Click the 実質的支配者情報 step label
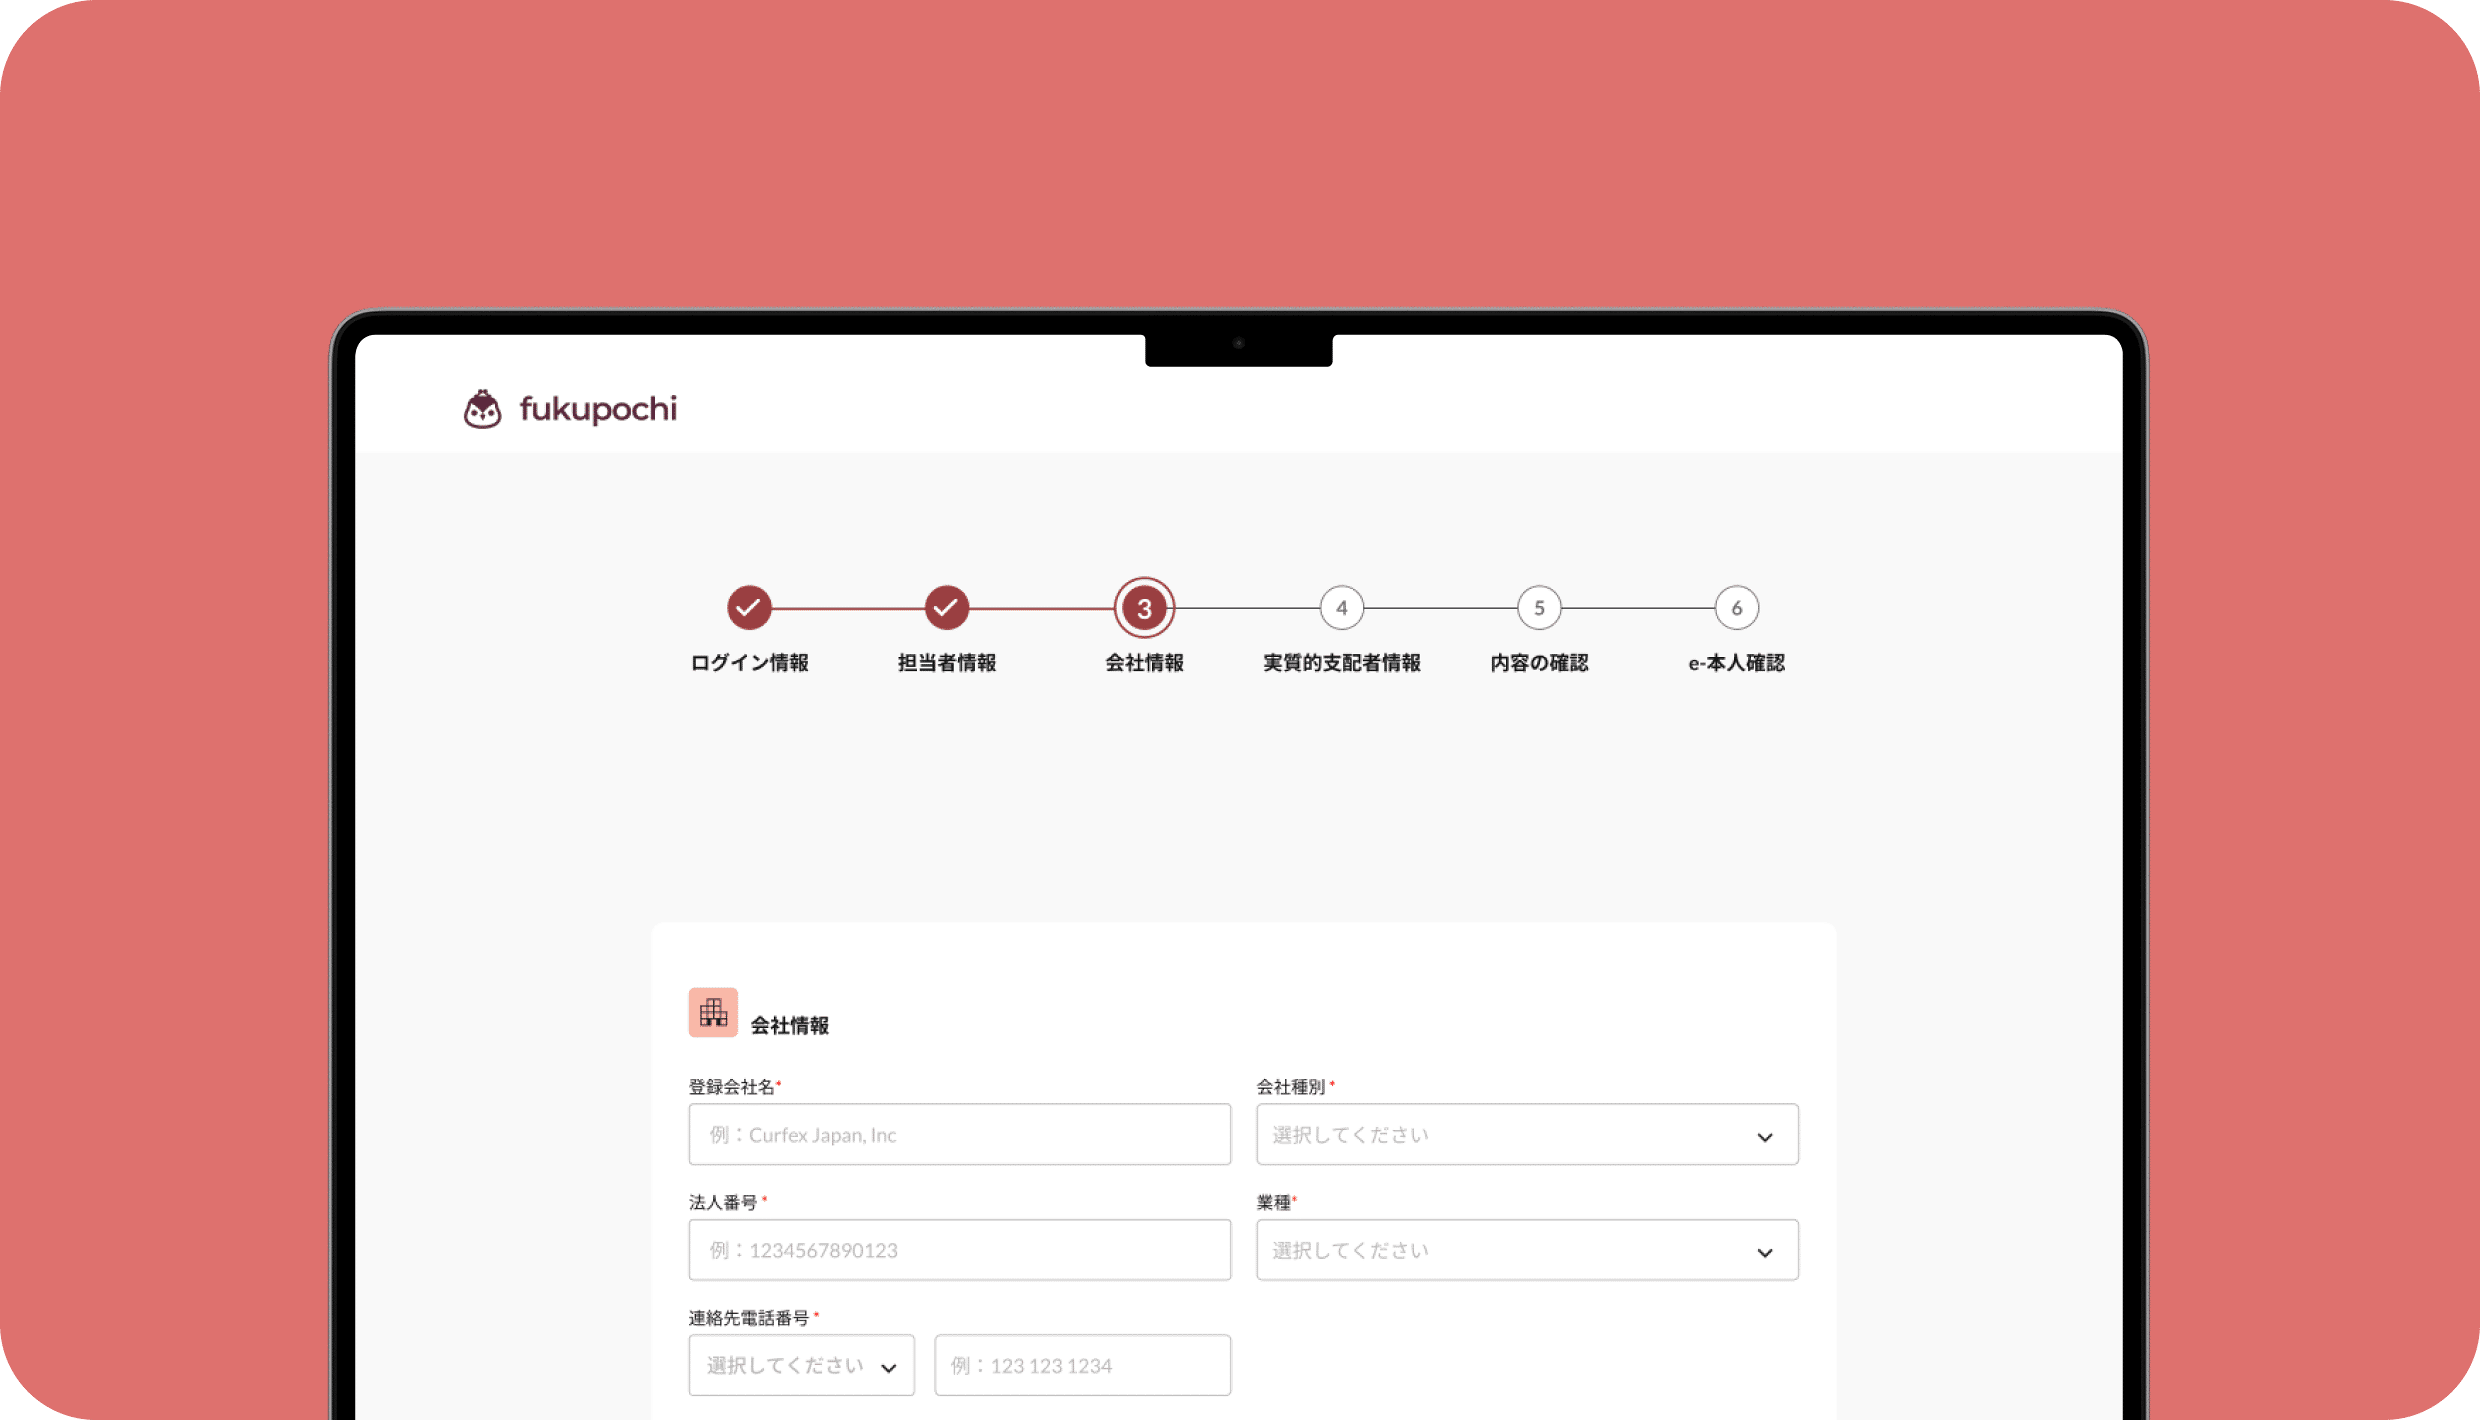The height and width of the screenshot is (1420, 2480). (x=1341, y=663)
